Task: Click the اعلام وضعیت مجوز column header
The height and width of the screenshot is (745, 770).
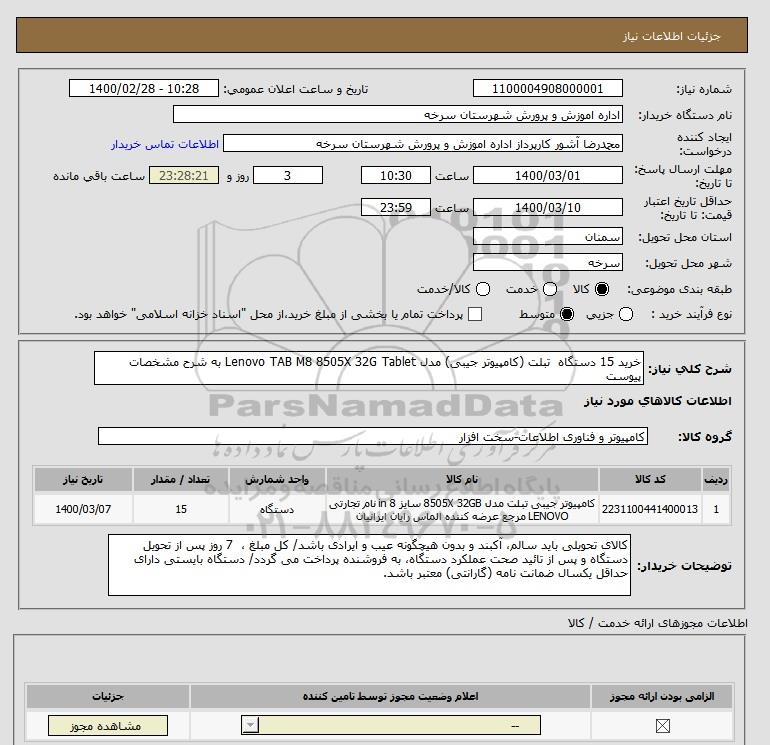Action: (390, 696)
